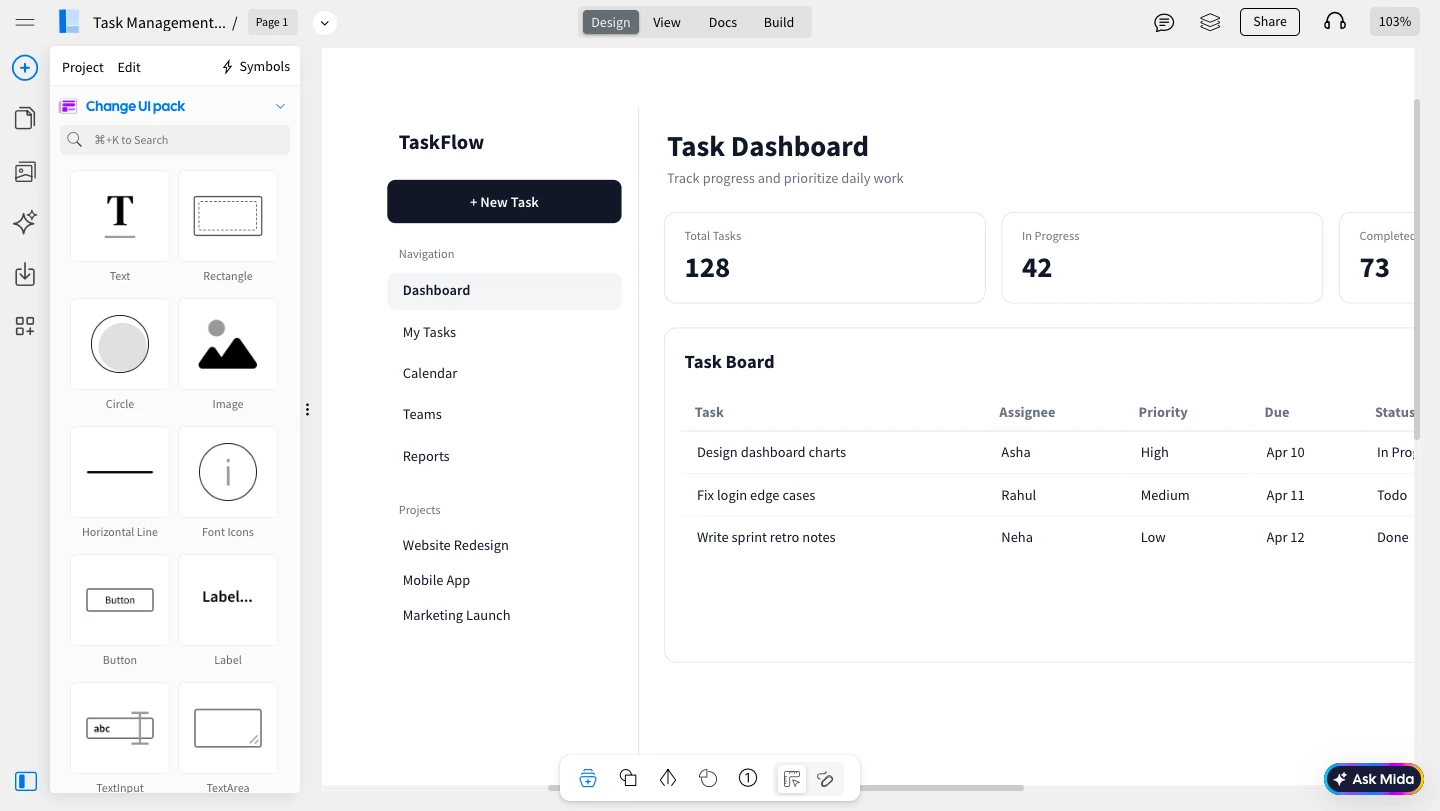Toggle the ruler select mode tool

pos(792,778)
